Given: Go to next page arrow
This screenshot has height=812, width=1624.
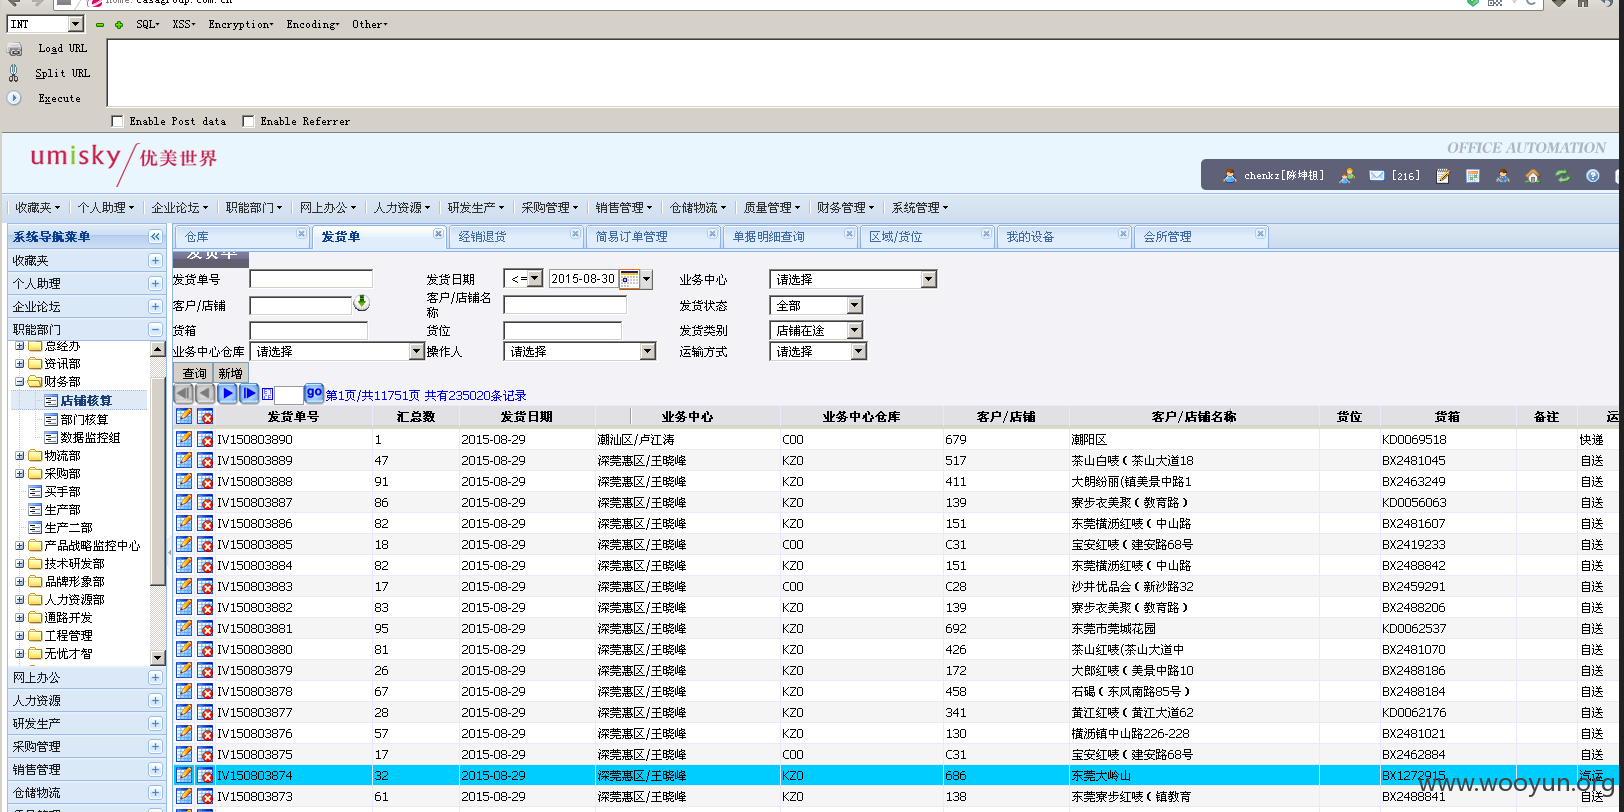Looking at the screenshot, I should click(x=228, y=394).
